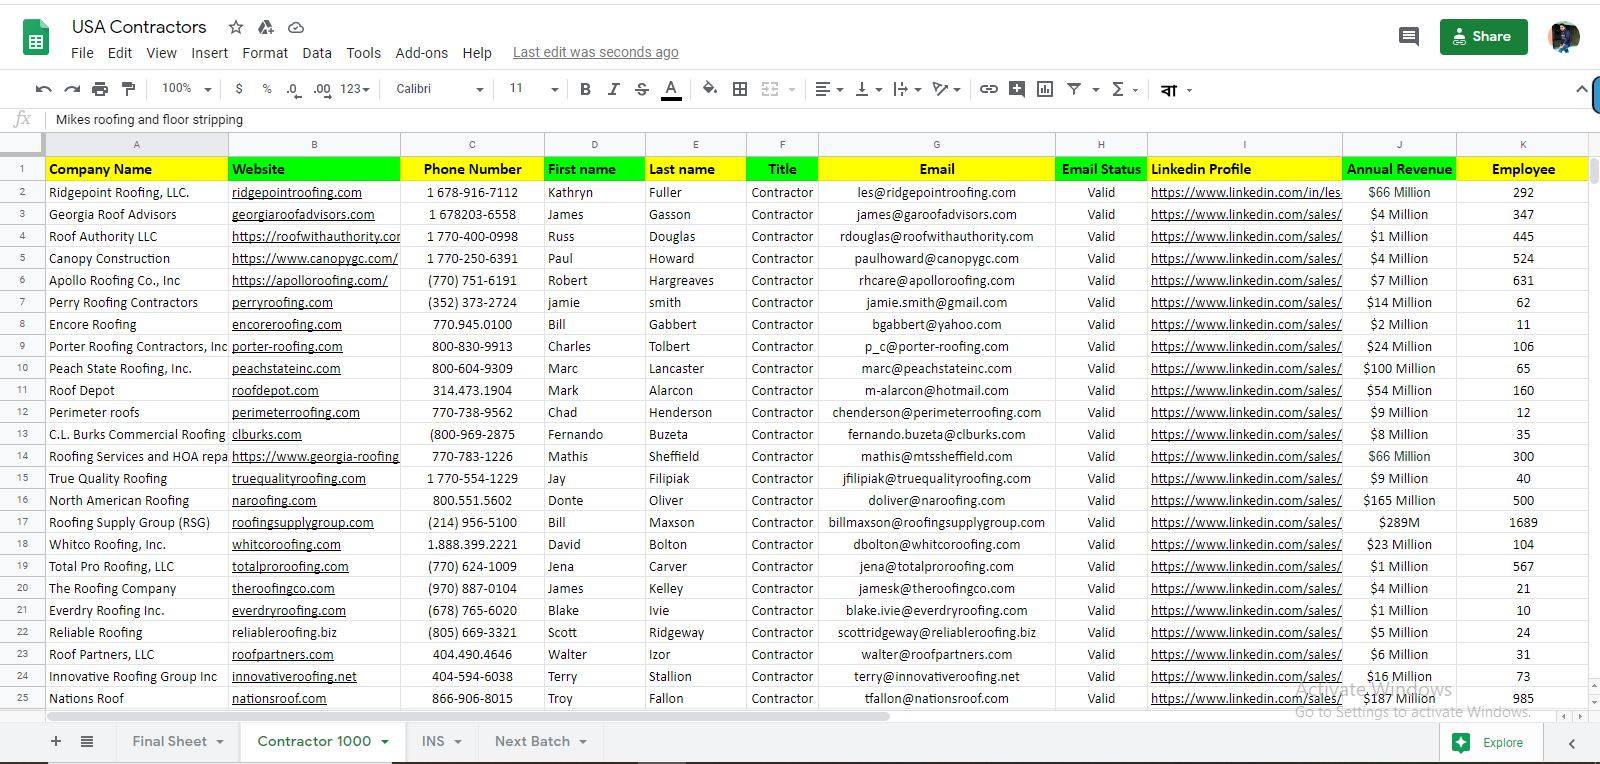
Task: Click the Print icon
Action: click(x=100, y=89)
